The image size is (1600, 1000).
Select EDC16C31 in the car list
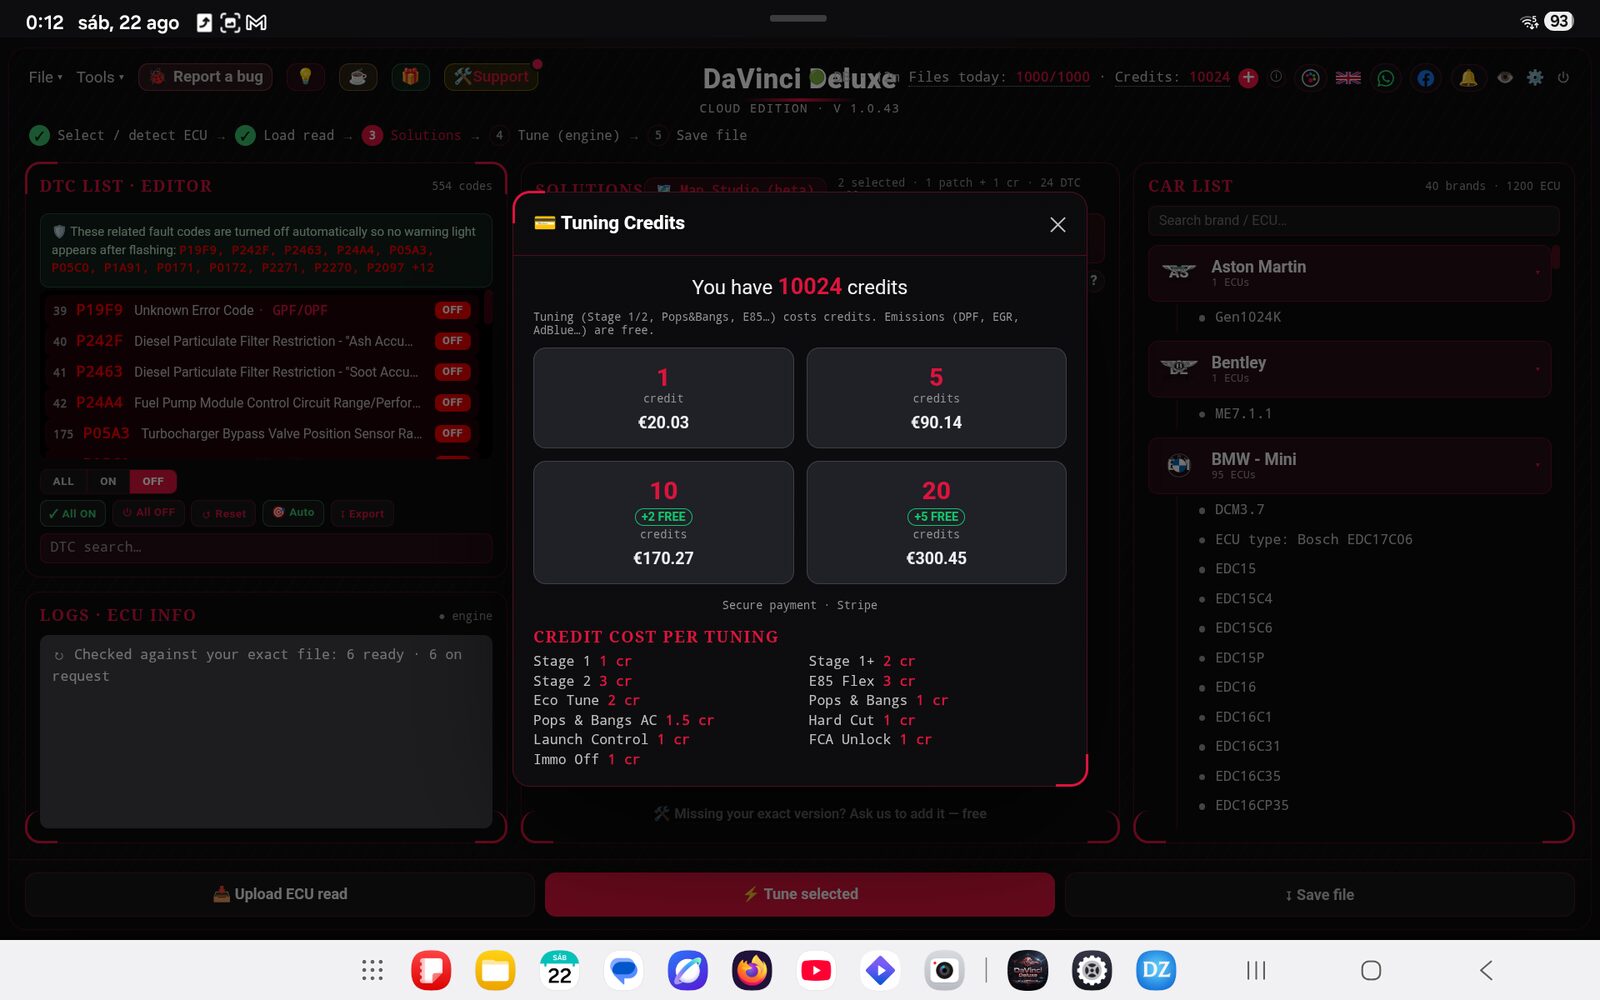1247,746
